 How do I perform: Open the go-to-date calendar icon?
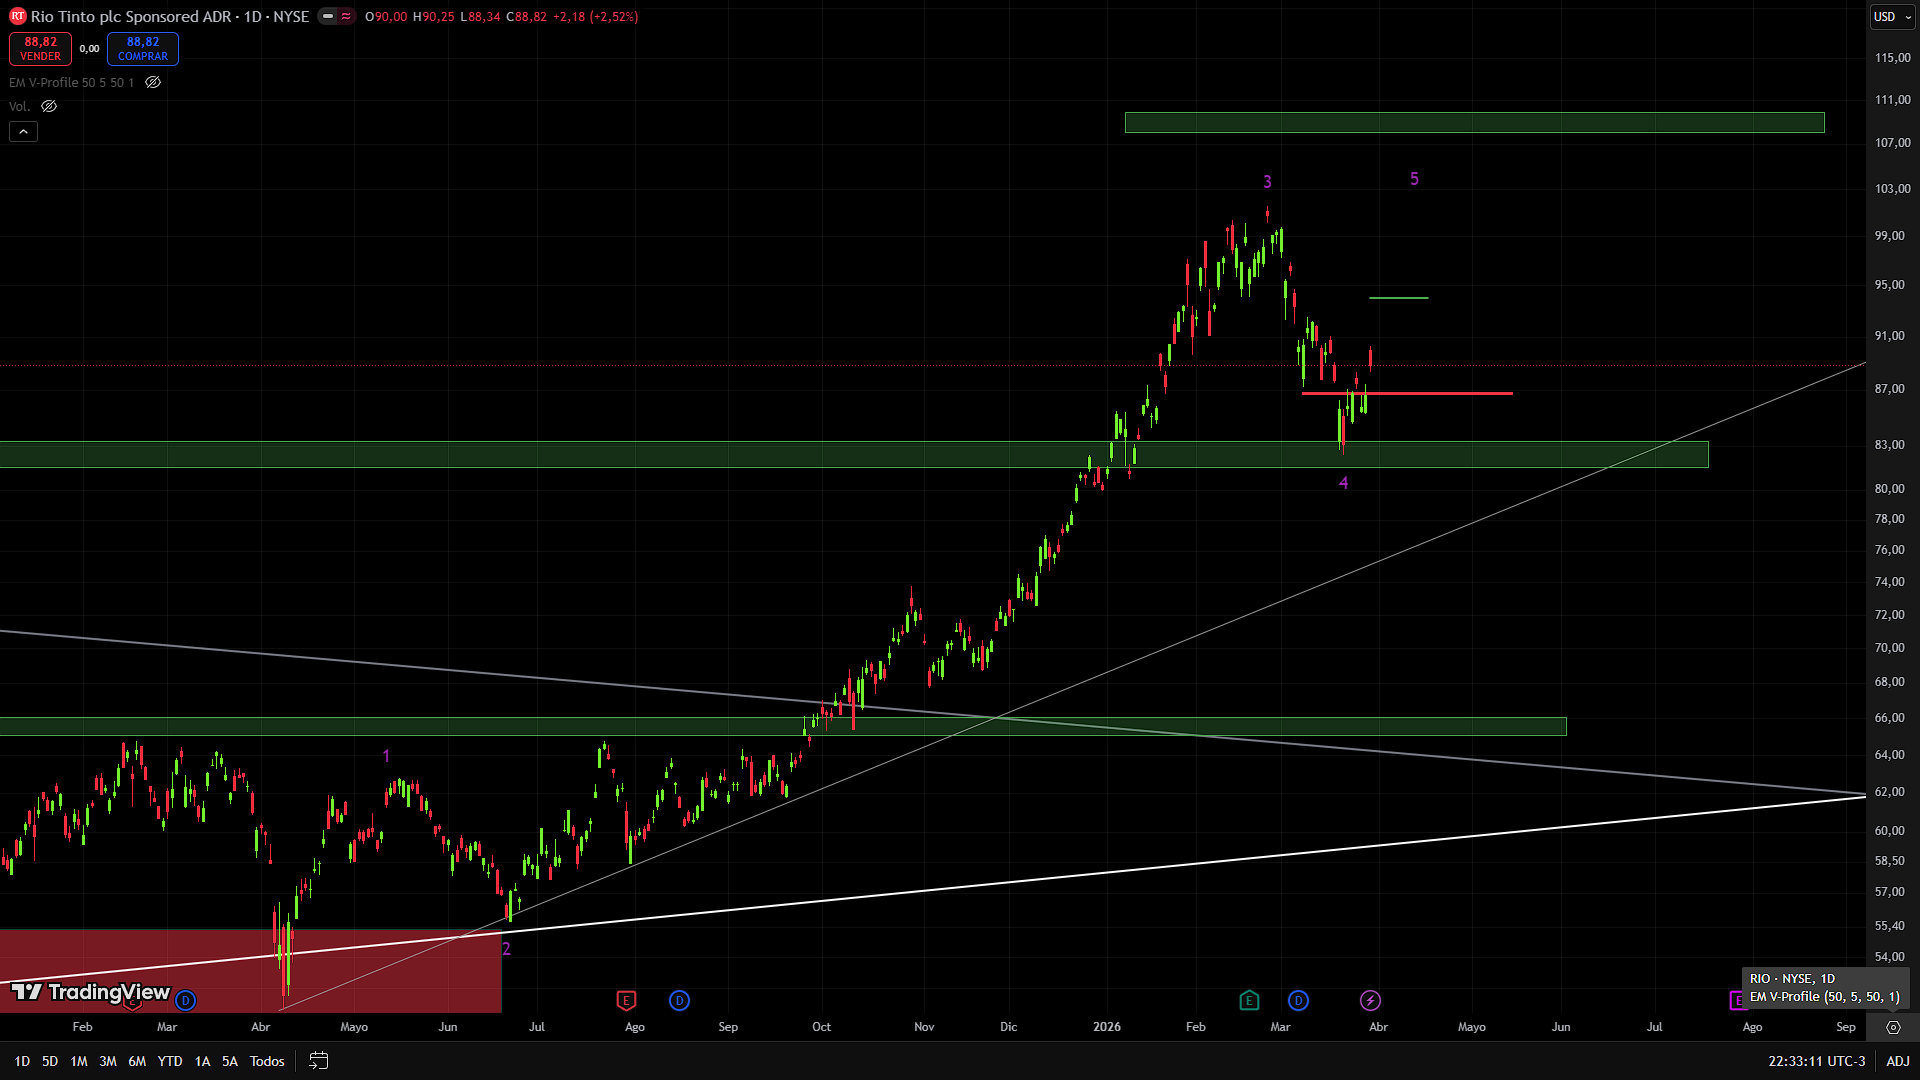click(318, 1061)
